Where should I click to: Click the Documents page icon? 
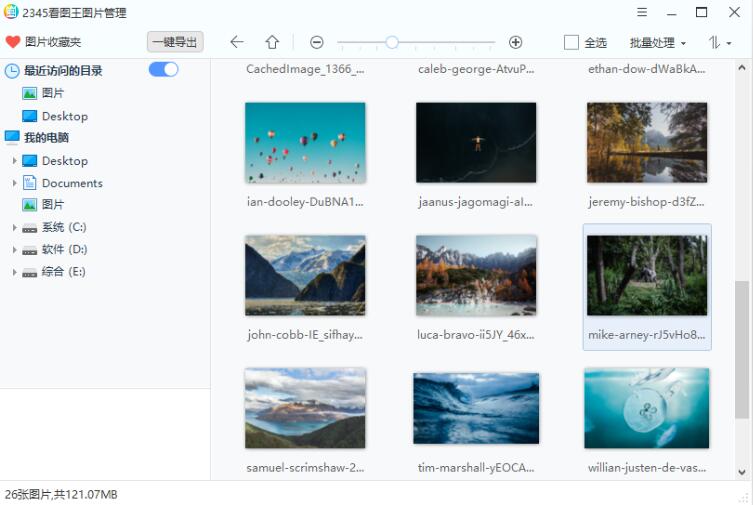tap(29, 182)
